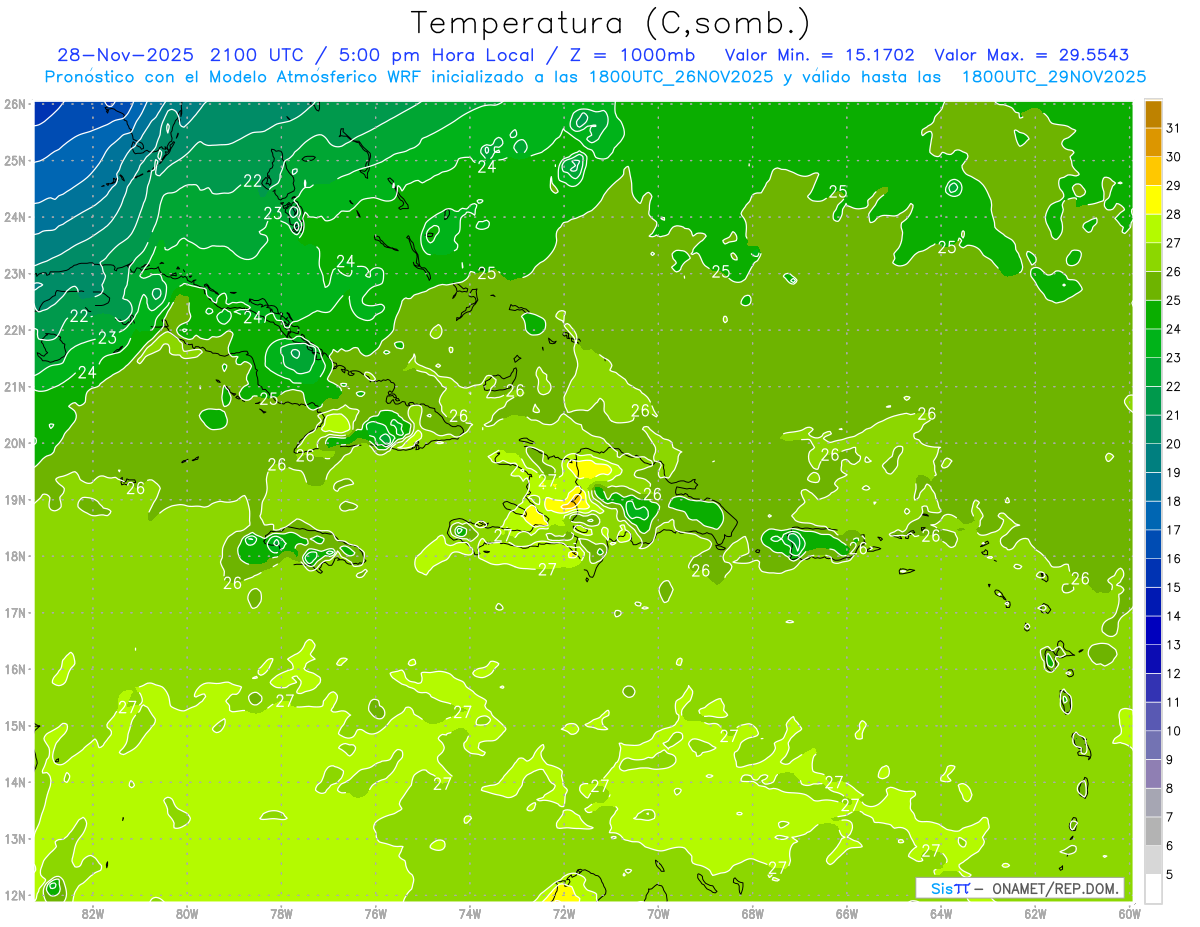Click the "60W" longitude axis label
This screenshot has height=927, width=1200.
(1129, 913)
